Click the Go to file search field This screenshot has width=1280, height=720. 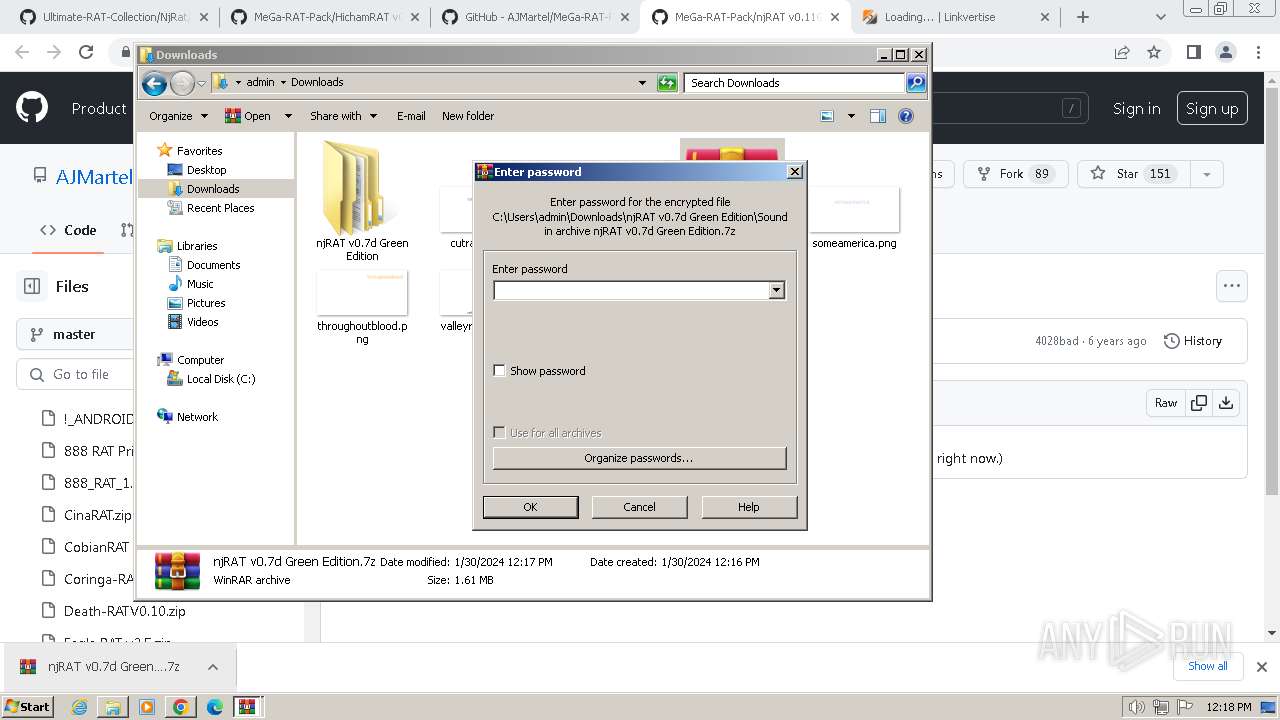click(75, 374)
